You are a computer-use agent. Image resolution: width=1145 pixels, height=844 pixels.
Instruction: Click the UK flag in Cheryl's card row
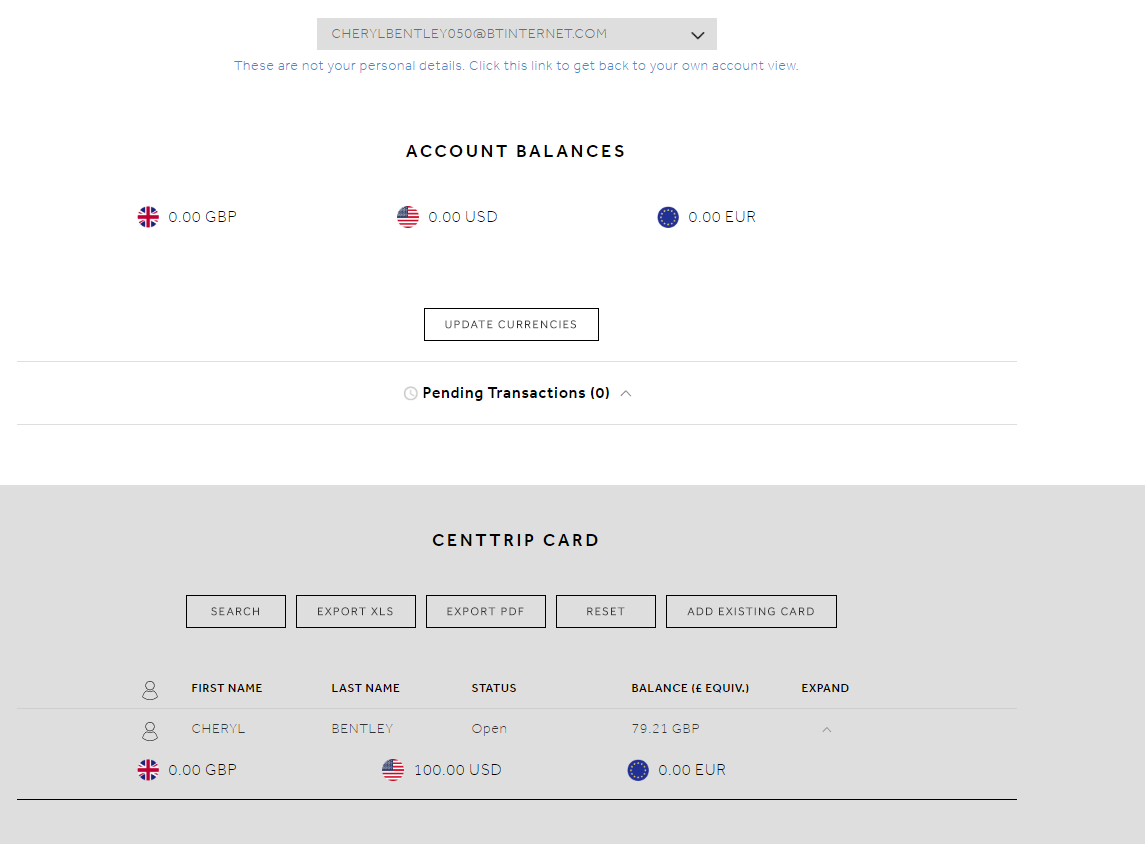point(148,770)
